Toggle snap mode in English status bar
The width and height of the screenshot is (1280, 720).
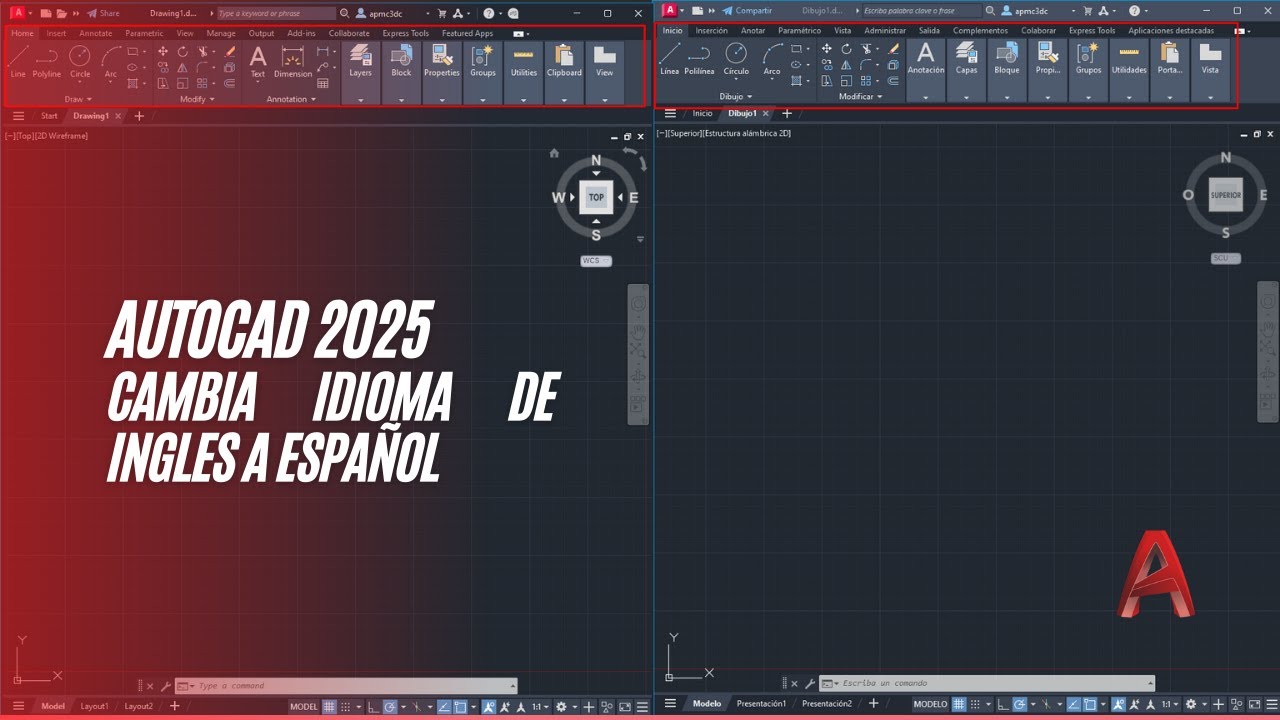click(x=345, y=706)
